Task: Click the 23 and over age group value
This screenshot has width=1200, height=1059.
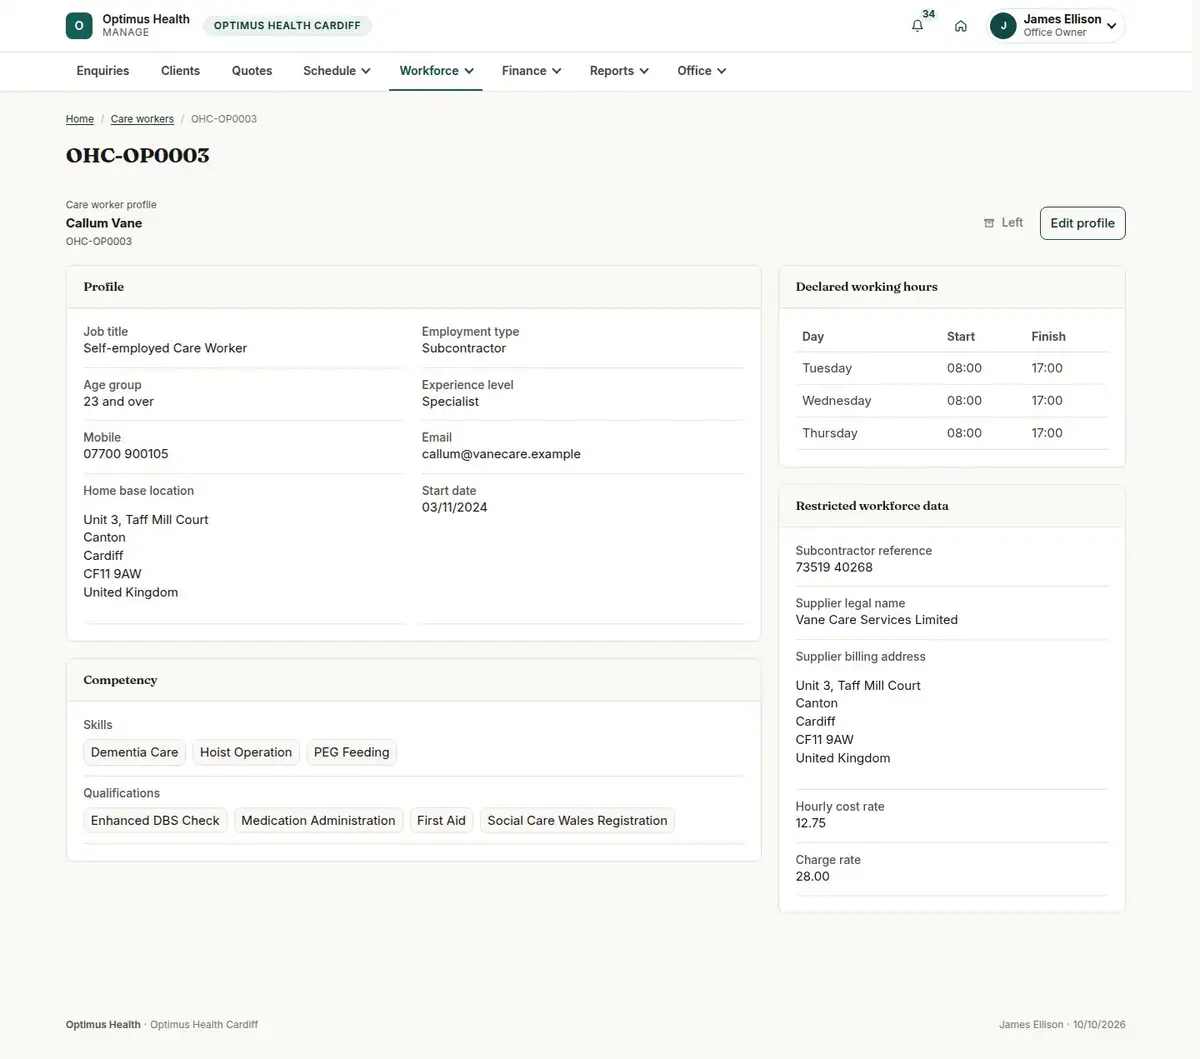Action: pyautogui.click(x=119, y=401)
